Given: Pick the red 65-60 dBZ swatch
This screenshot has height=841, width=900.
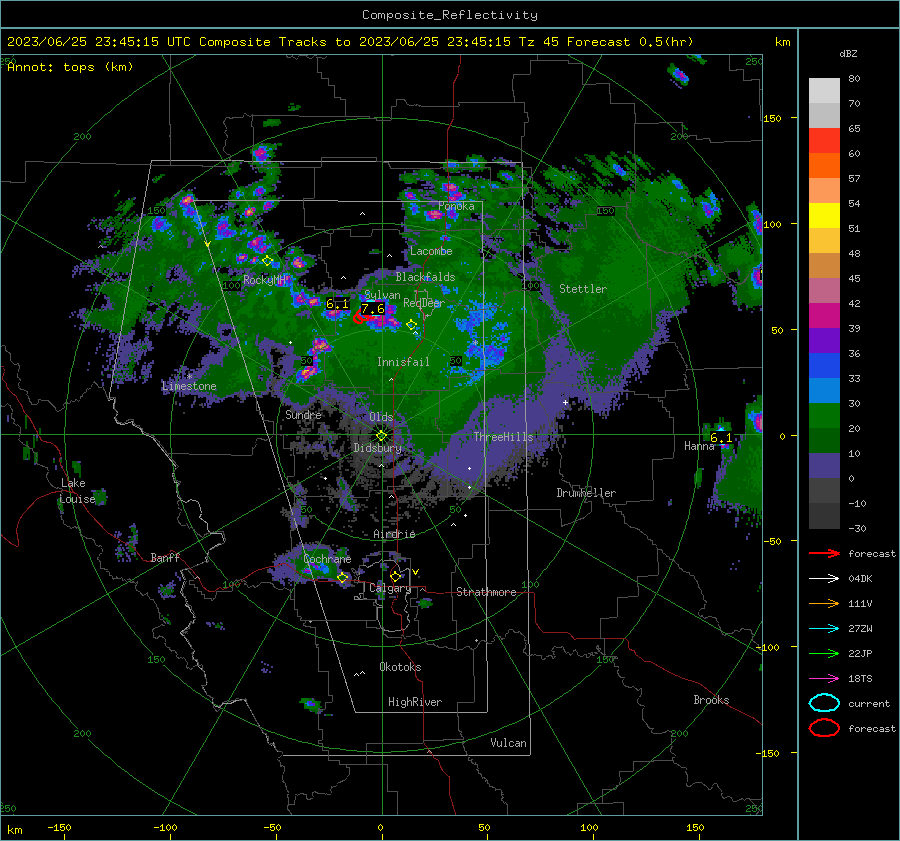Looking at the screenshot, I should [x=824, y=141].
